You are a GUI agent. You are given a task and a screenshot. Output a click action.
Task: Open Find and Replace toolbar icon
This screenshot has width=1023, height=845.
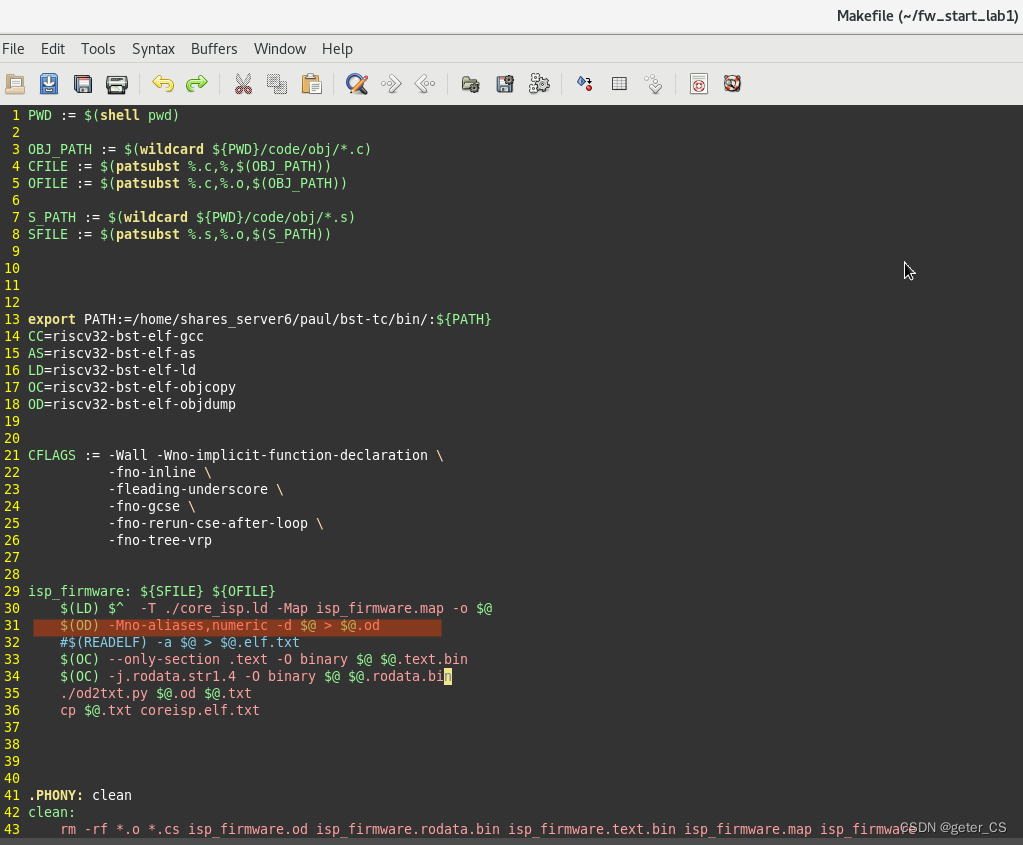(x=357, y=84)
